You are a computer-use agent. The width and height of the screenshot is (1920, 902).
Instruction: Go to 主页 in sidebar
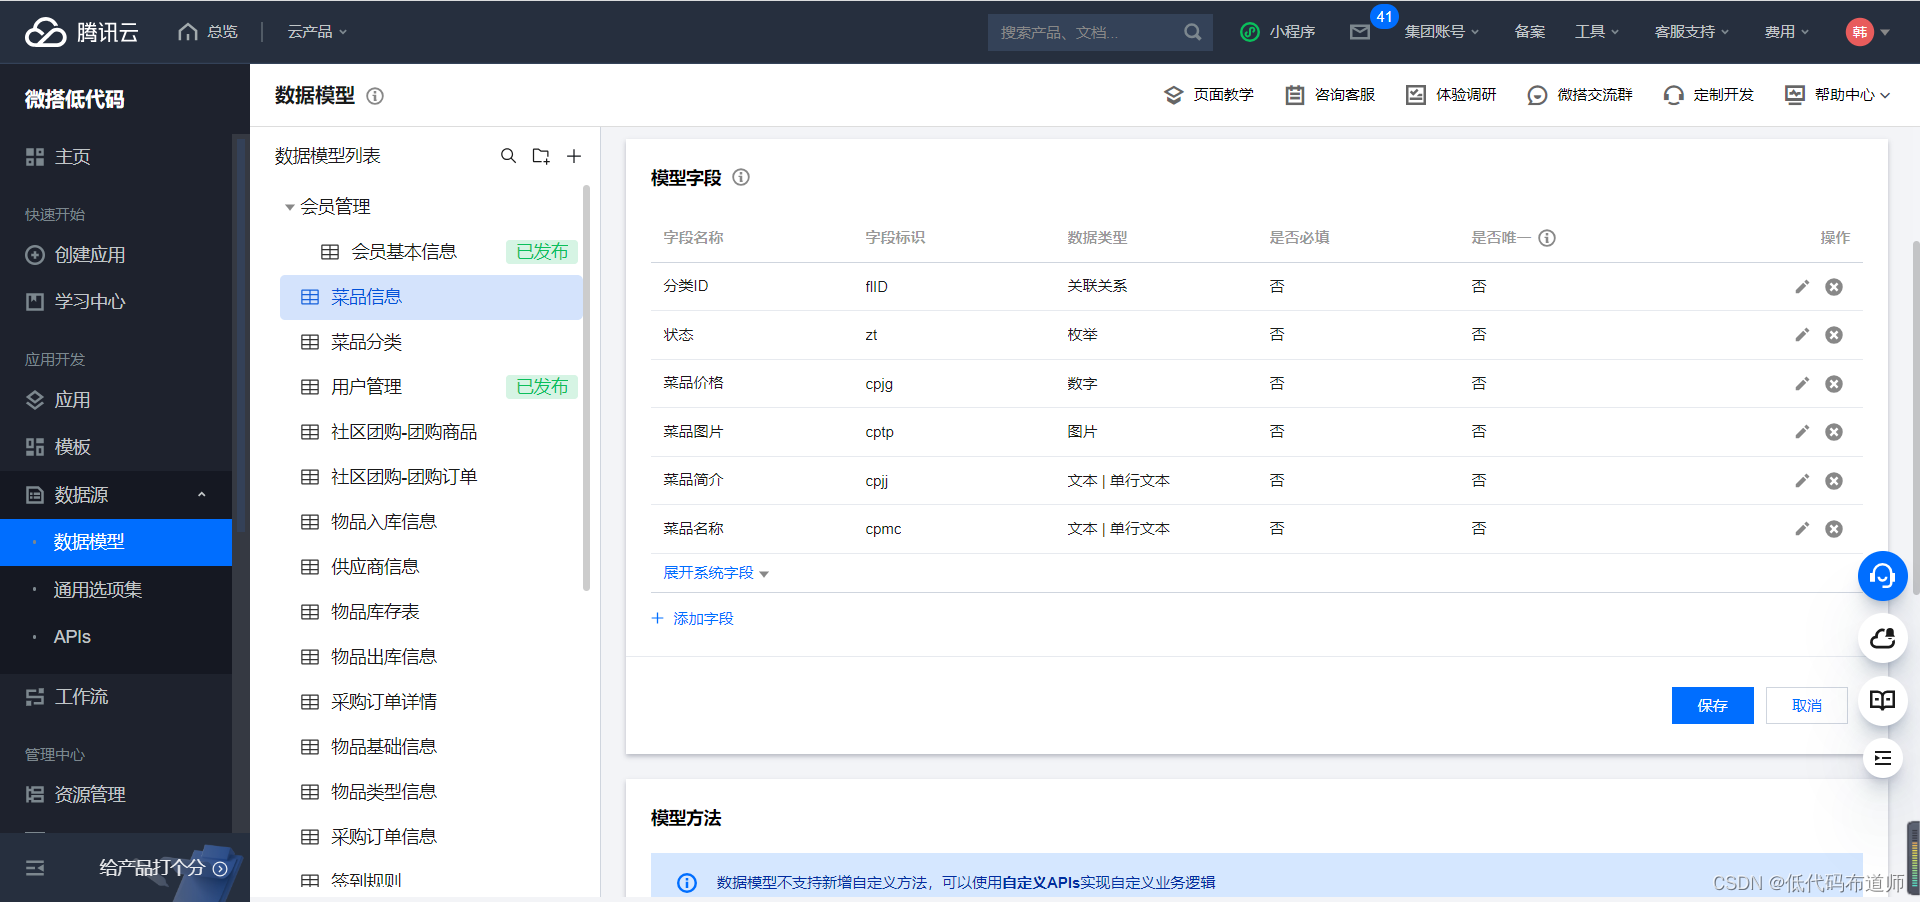tap(116, 157)
